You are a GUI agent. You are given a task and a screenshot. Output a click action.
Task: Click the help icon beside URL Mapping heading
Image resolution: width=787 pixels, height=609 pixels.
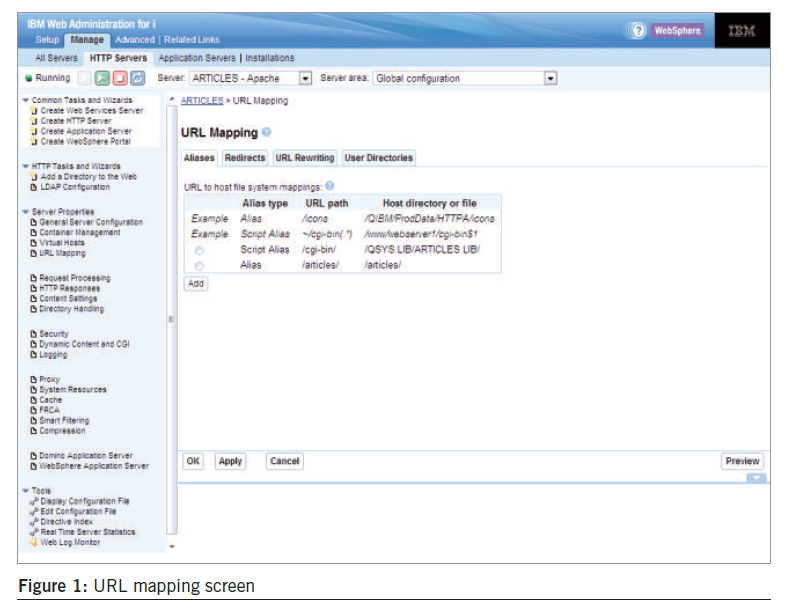[x=267, y=132]
